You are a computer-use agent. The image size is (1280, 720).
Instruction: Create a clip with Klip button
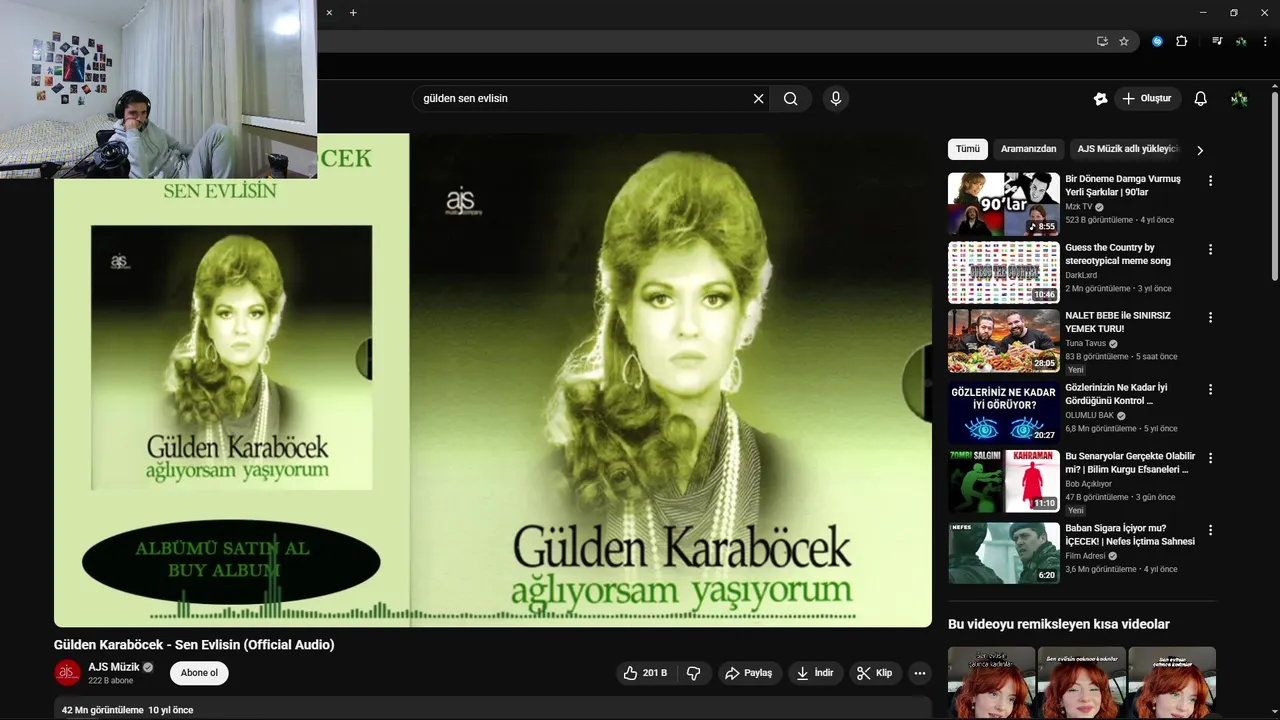click(x=875, y=673)
